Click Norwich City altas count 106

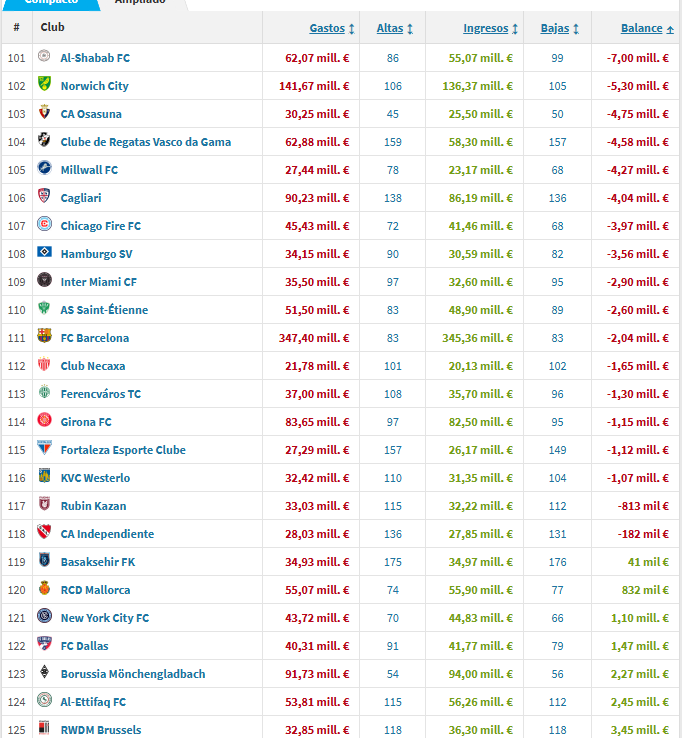(393, 86)
